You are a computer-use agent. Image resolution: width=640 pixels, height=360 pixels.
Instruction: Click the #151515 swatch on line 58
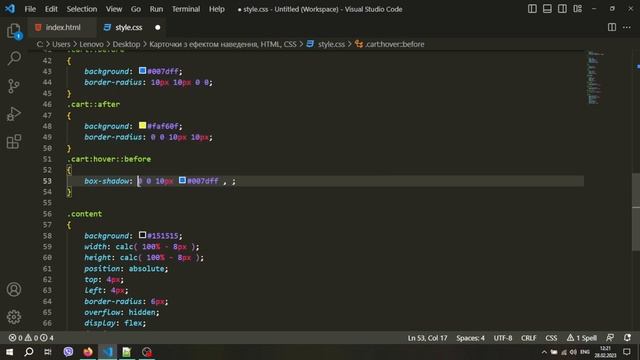pyautogui.click(x=142, y=235)
